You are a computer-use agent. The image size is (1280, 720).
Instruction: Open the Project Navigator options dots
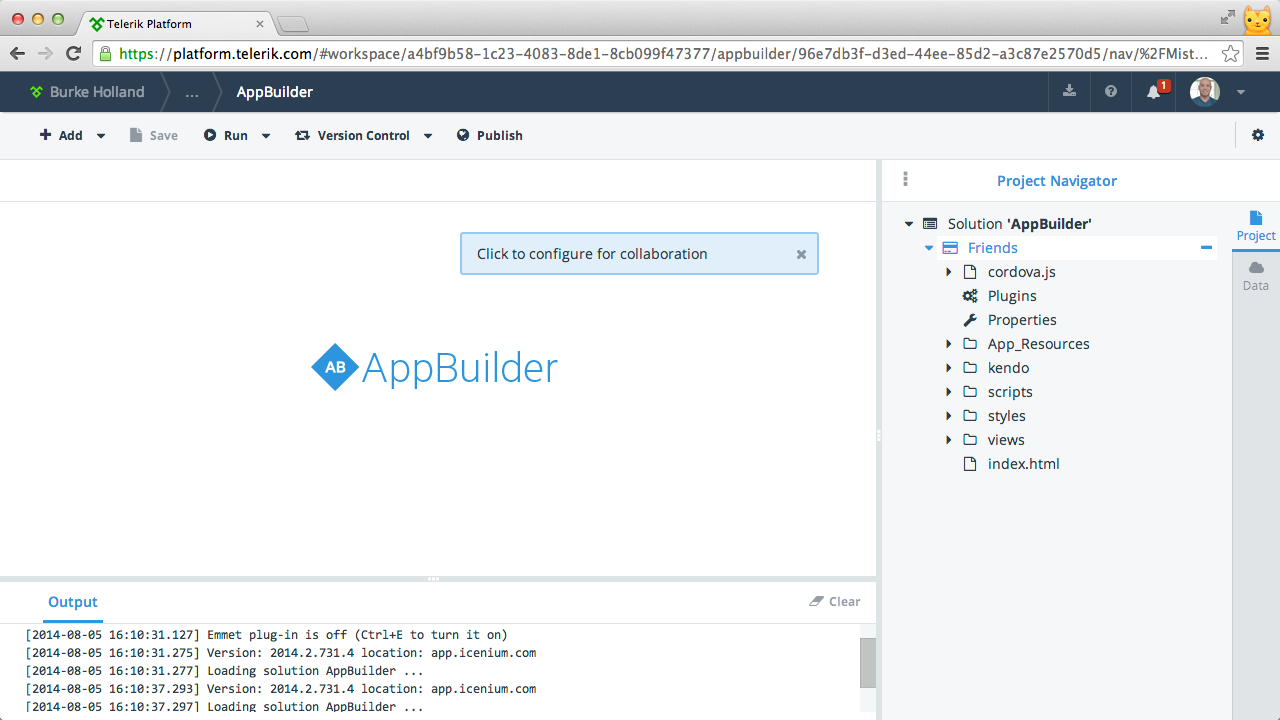905,179
